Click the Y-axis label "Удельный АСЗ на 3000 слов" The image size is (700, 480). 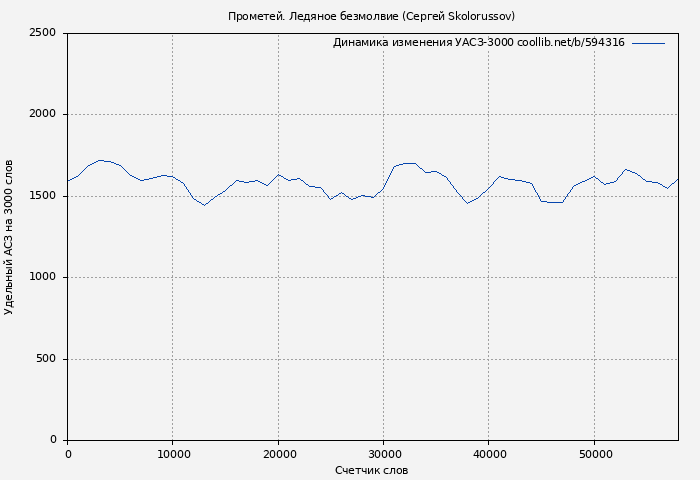[x=10, y=237]
